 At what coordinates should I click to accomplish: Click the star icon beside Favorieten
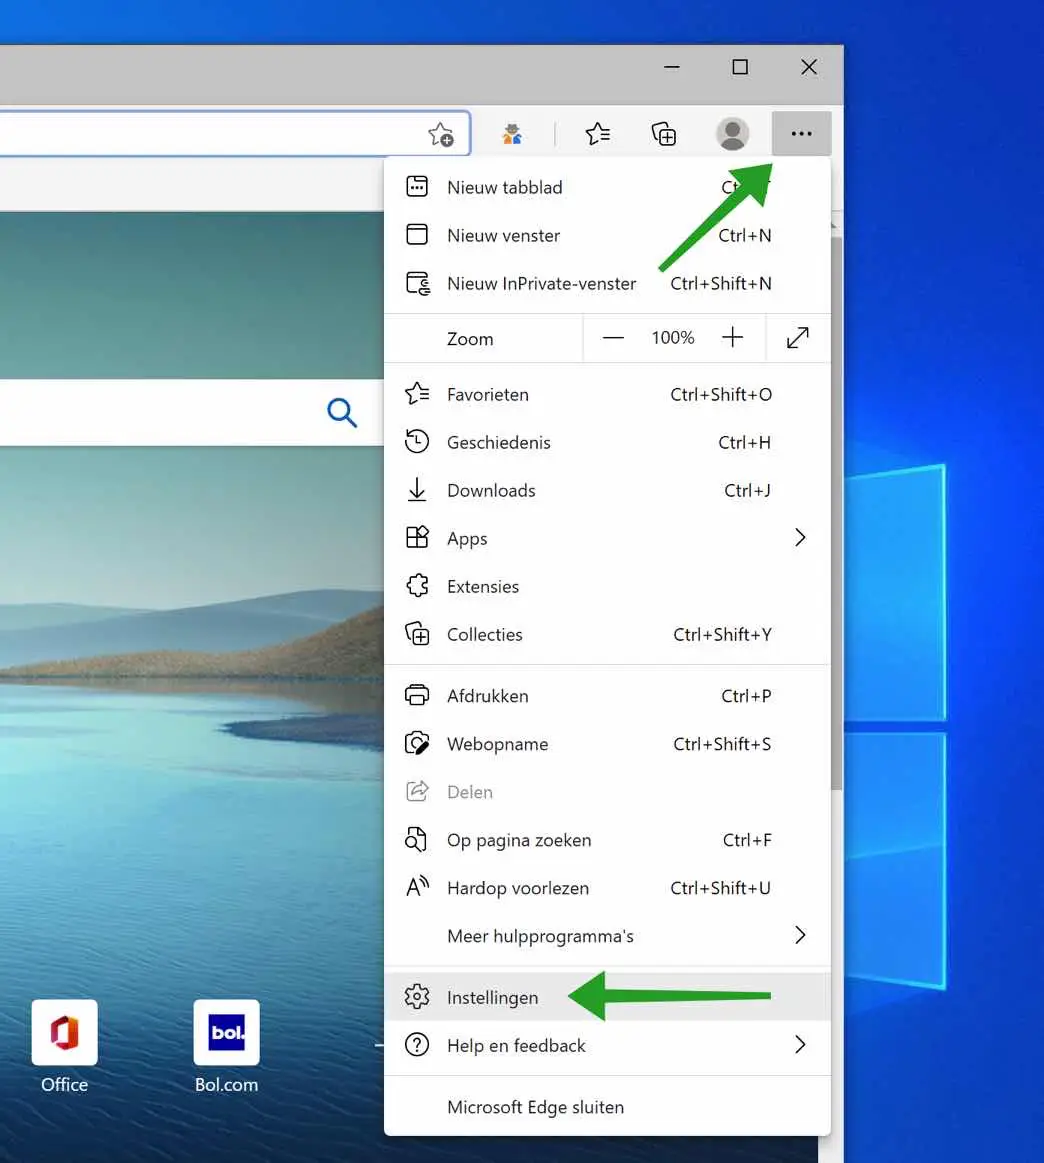[x=417, y=393]
